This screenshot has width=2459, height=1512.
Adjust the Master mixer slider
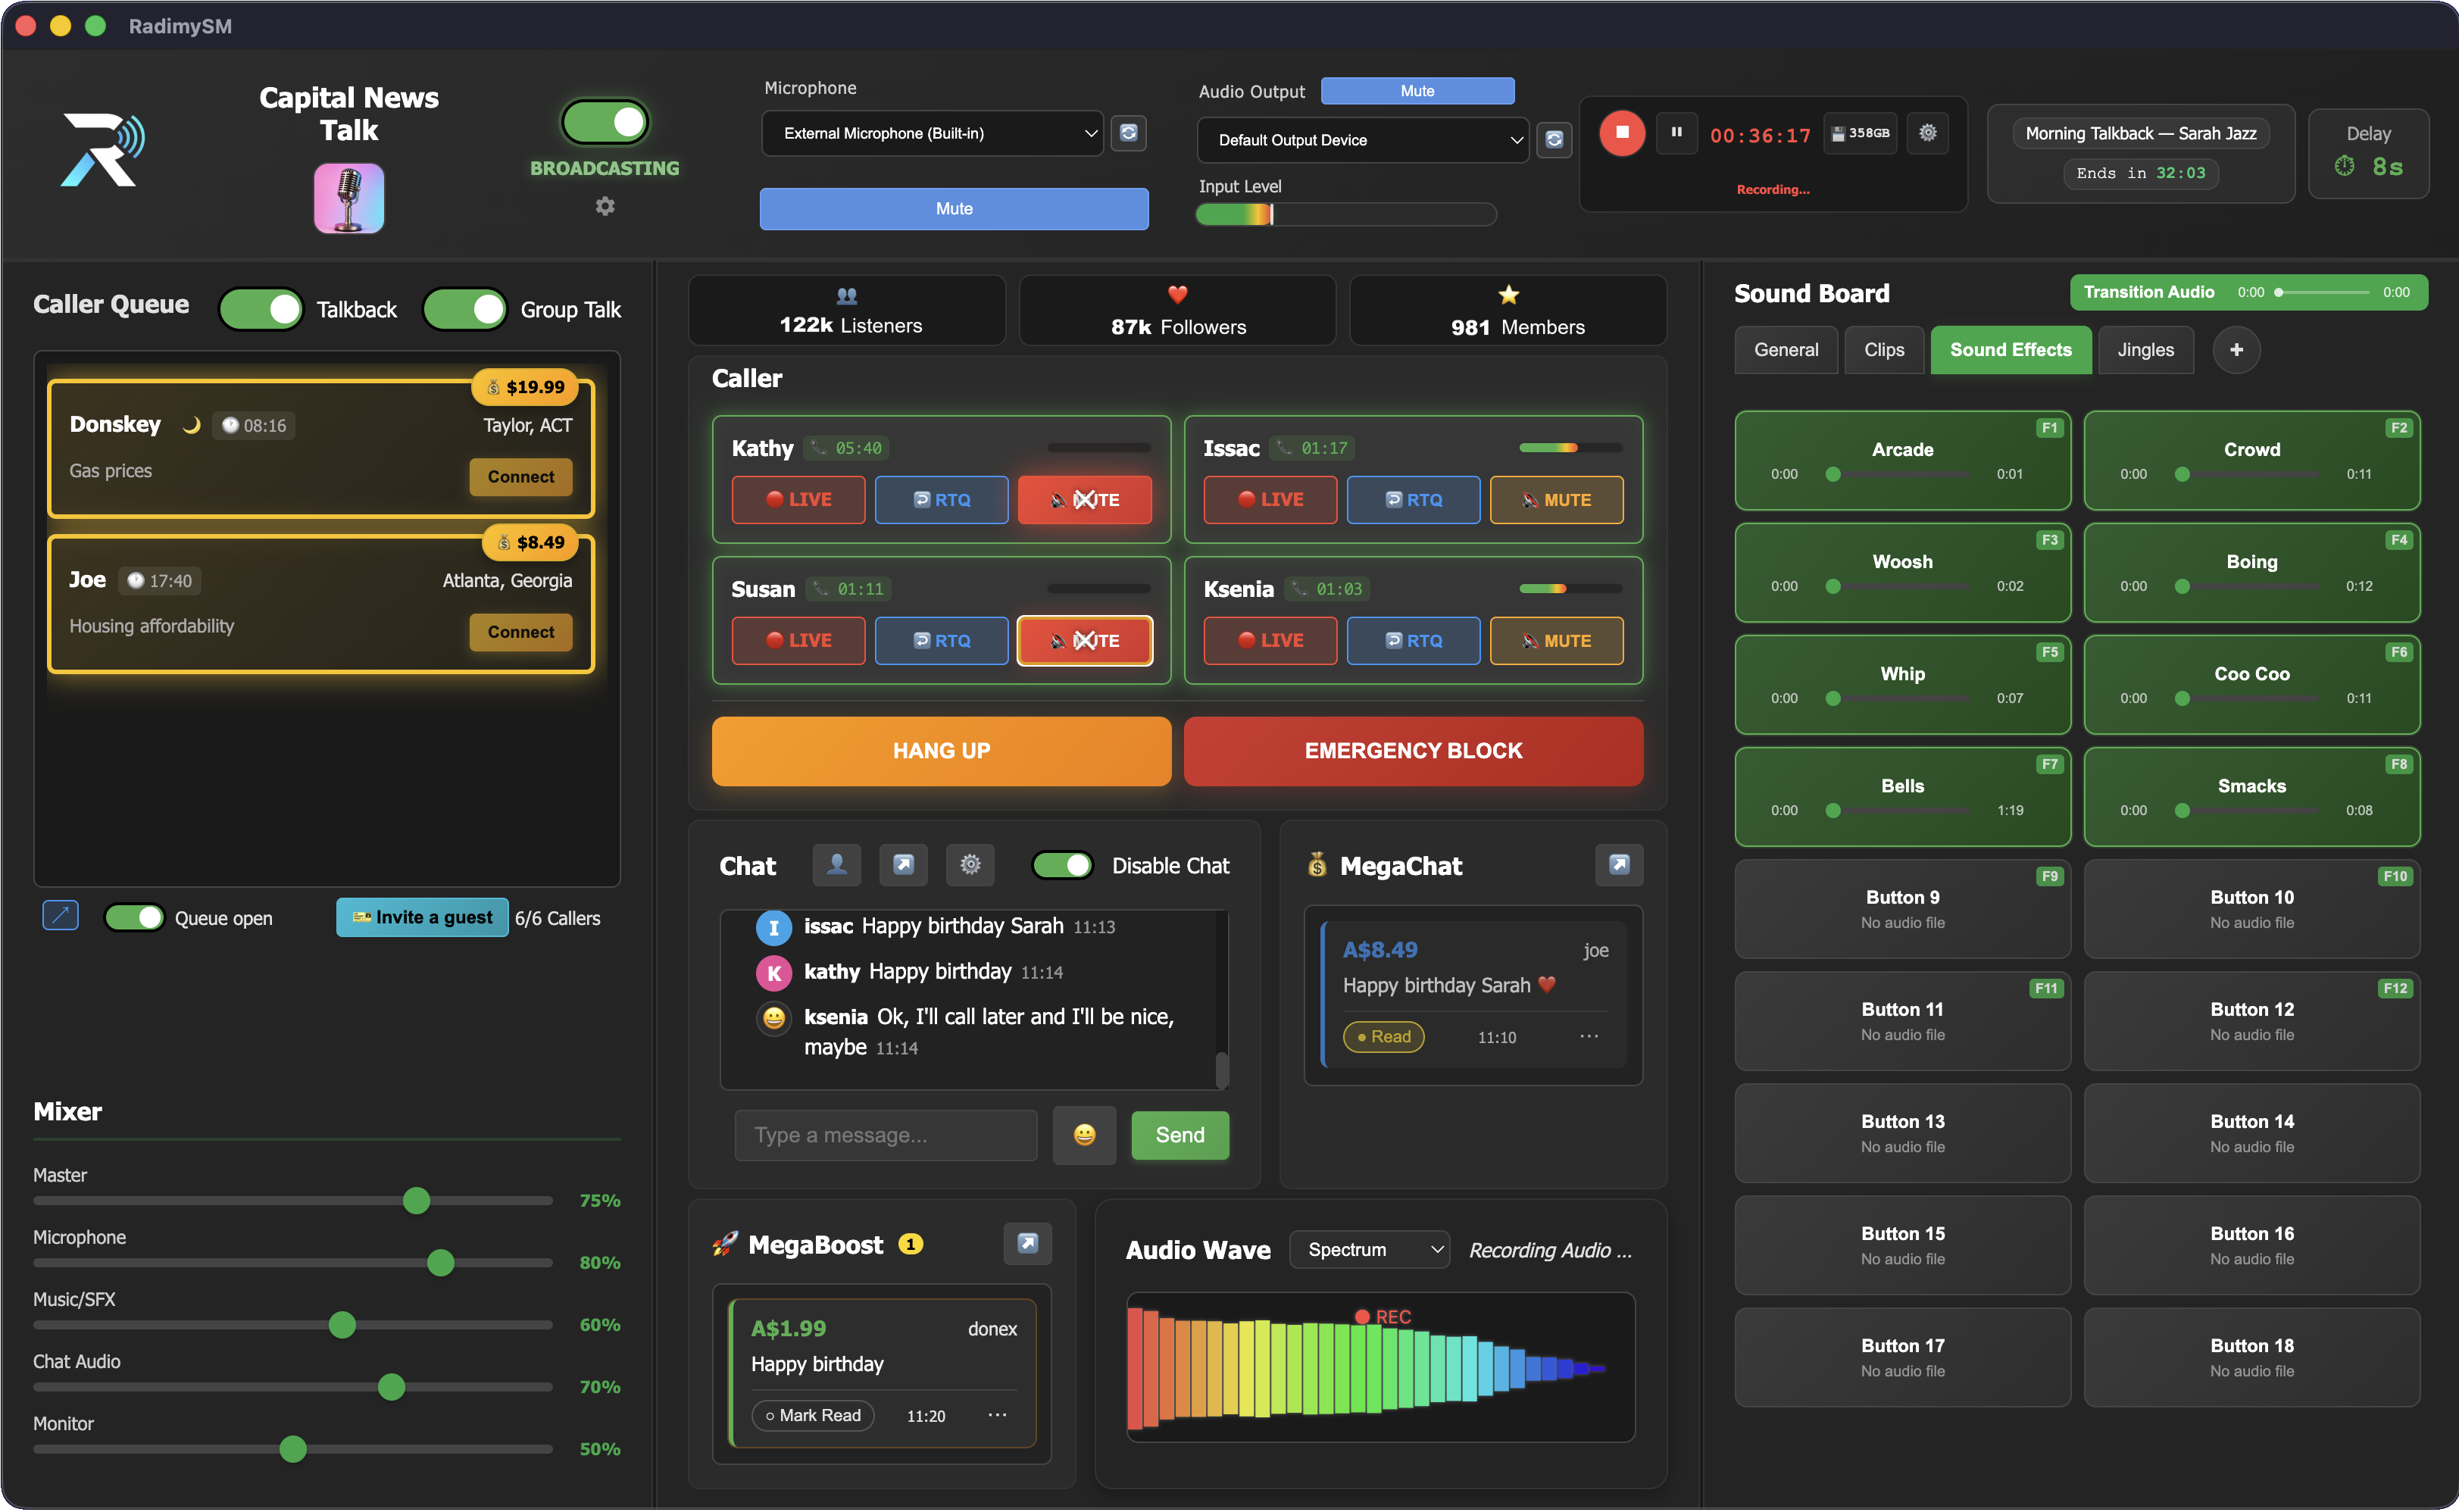point(293,1200)
